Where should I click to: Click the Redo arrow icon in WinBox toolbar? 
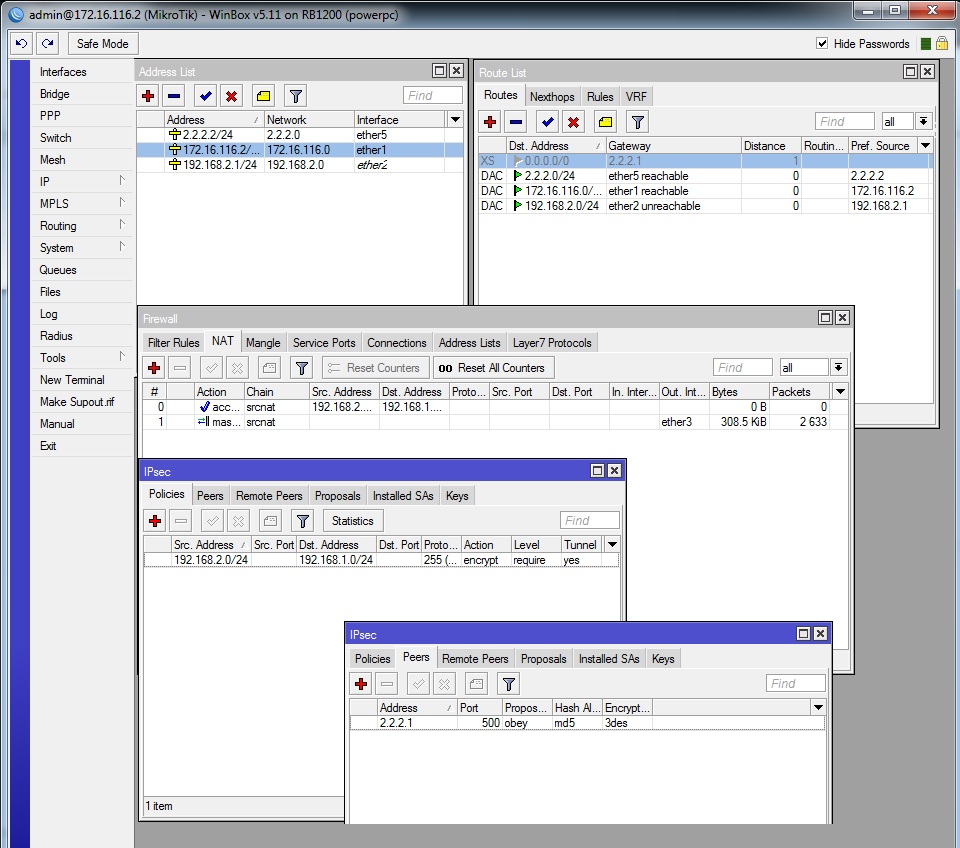pos(48,43)
